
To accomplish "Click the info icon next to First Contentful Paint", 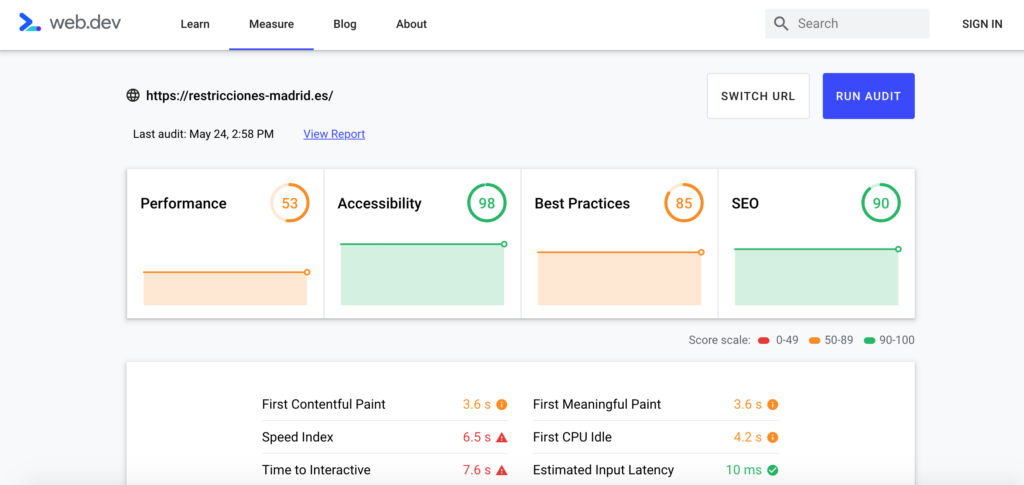I will point(502,404).
